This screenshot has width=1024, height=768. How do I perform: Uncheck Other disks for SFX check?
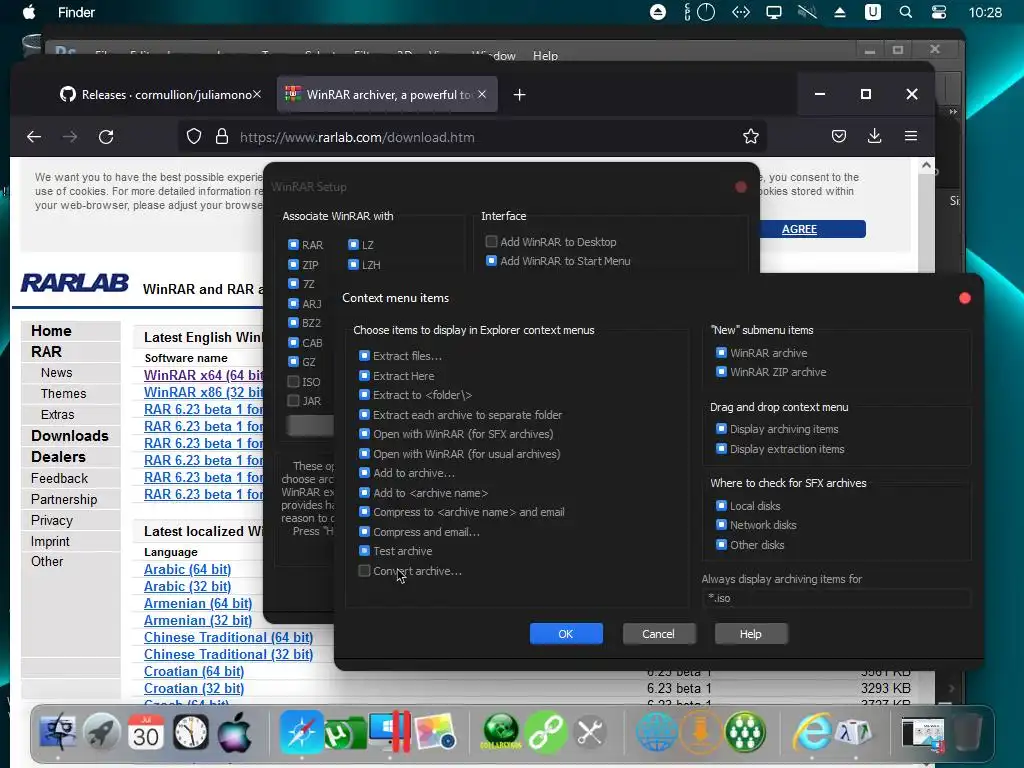tap(721, 544)
